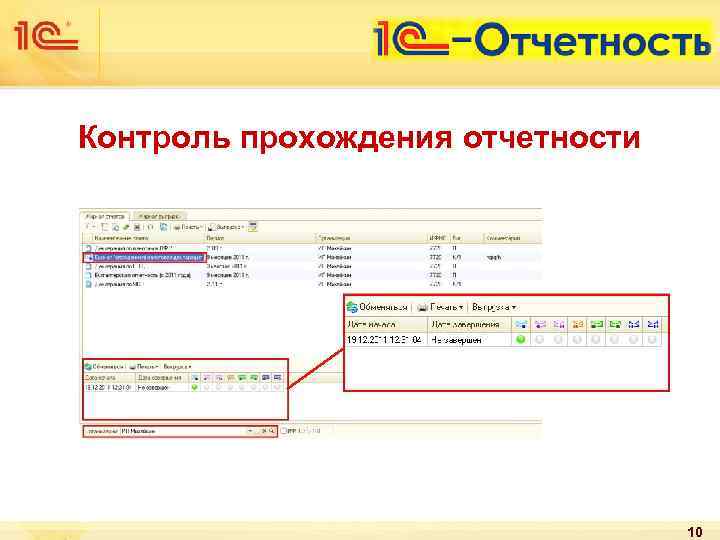The height and width of the screenshot is (540, 720).
Task: Click the light-blue stage icon in enlarged header
Action: click(521, 324)
